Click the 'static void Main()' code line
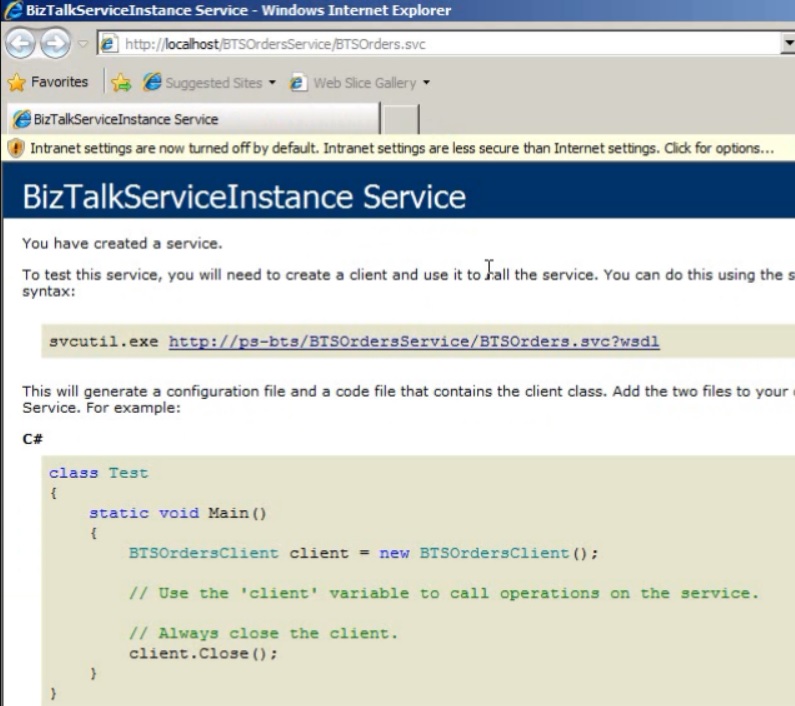Viewport: 795px width, 706px height. [177, 513]
